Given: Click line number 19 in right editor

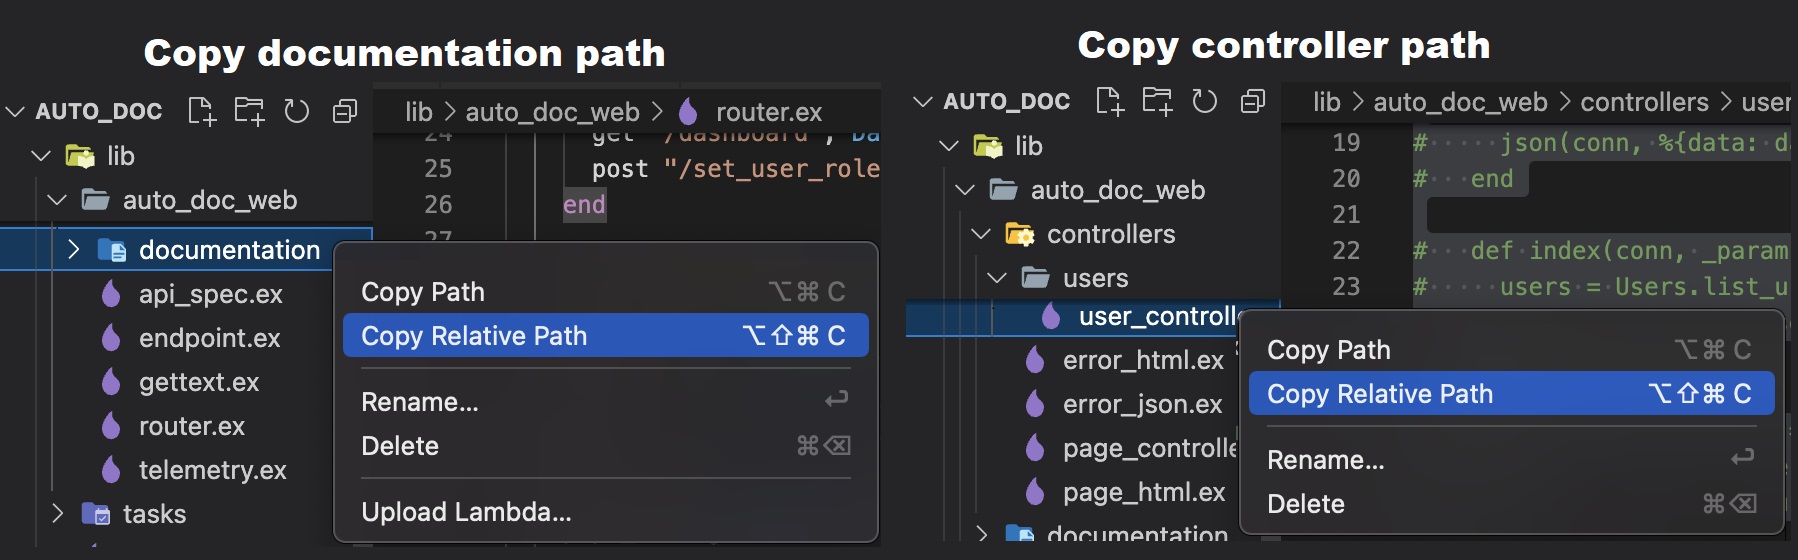Looking at the screenshot, I should 1346,142.
